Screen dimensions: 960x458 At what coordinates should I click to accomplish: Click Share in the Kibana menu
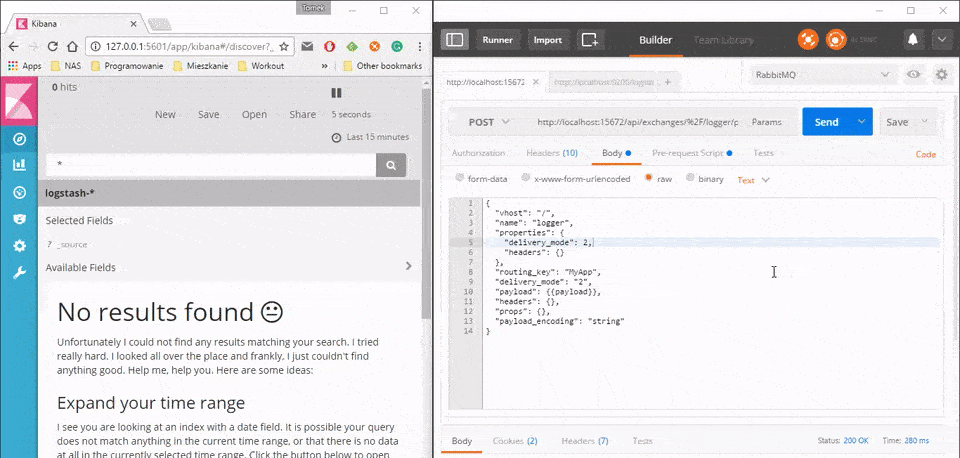click(x=302, y=114)
